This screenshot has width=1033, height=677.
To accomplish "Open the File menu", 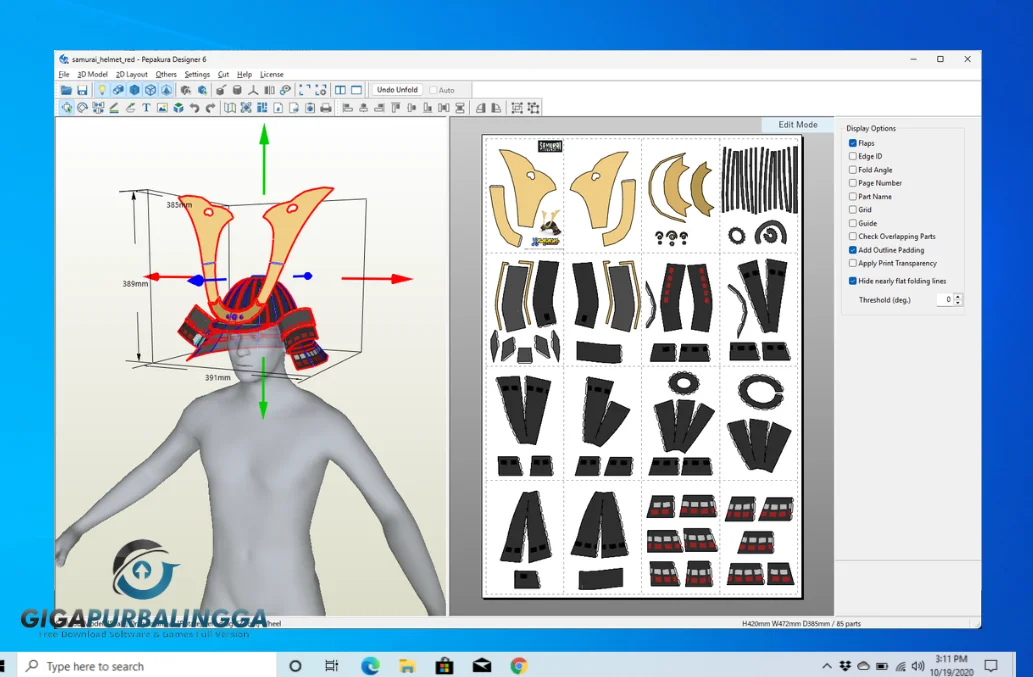I will 63,74.
